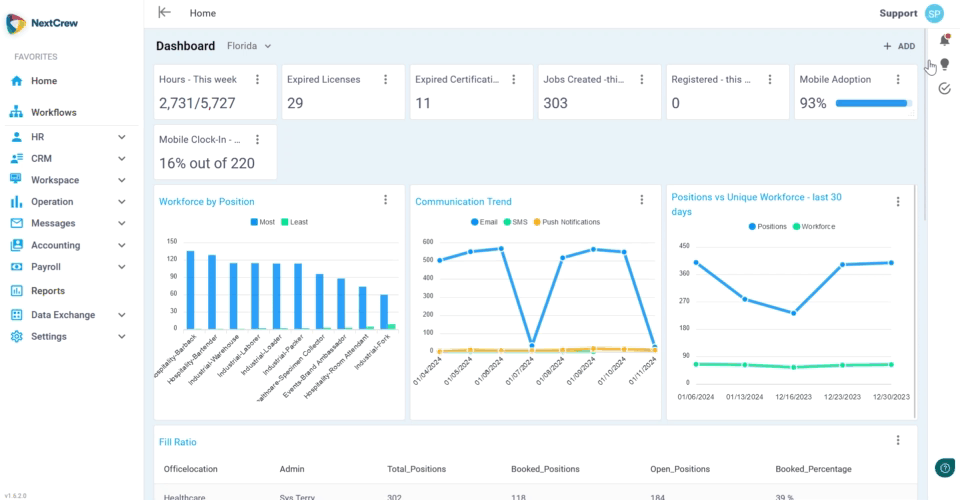The image size is (960, 500).
Task: Expand the Payroll menu chevron
Action: [122, 267]
